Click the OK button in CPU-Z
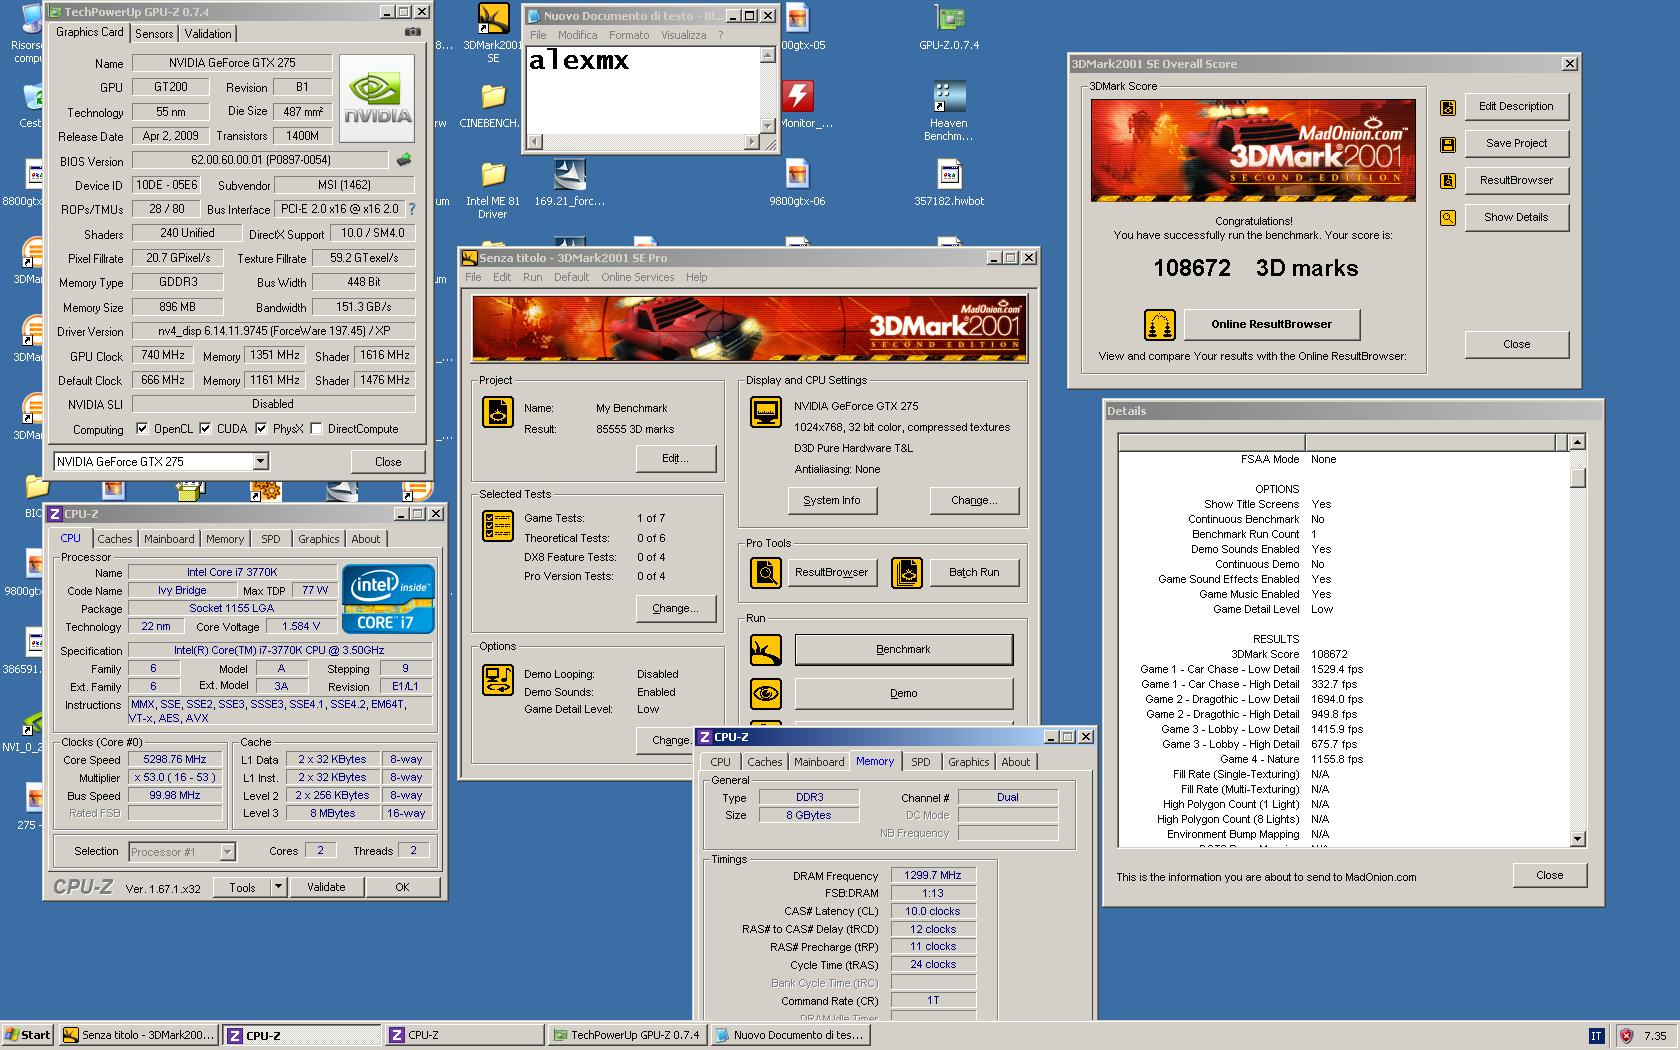Screen dimensions: 1680x1050 click(402, 887)
